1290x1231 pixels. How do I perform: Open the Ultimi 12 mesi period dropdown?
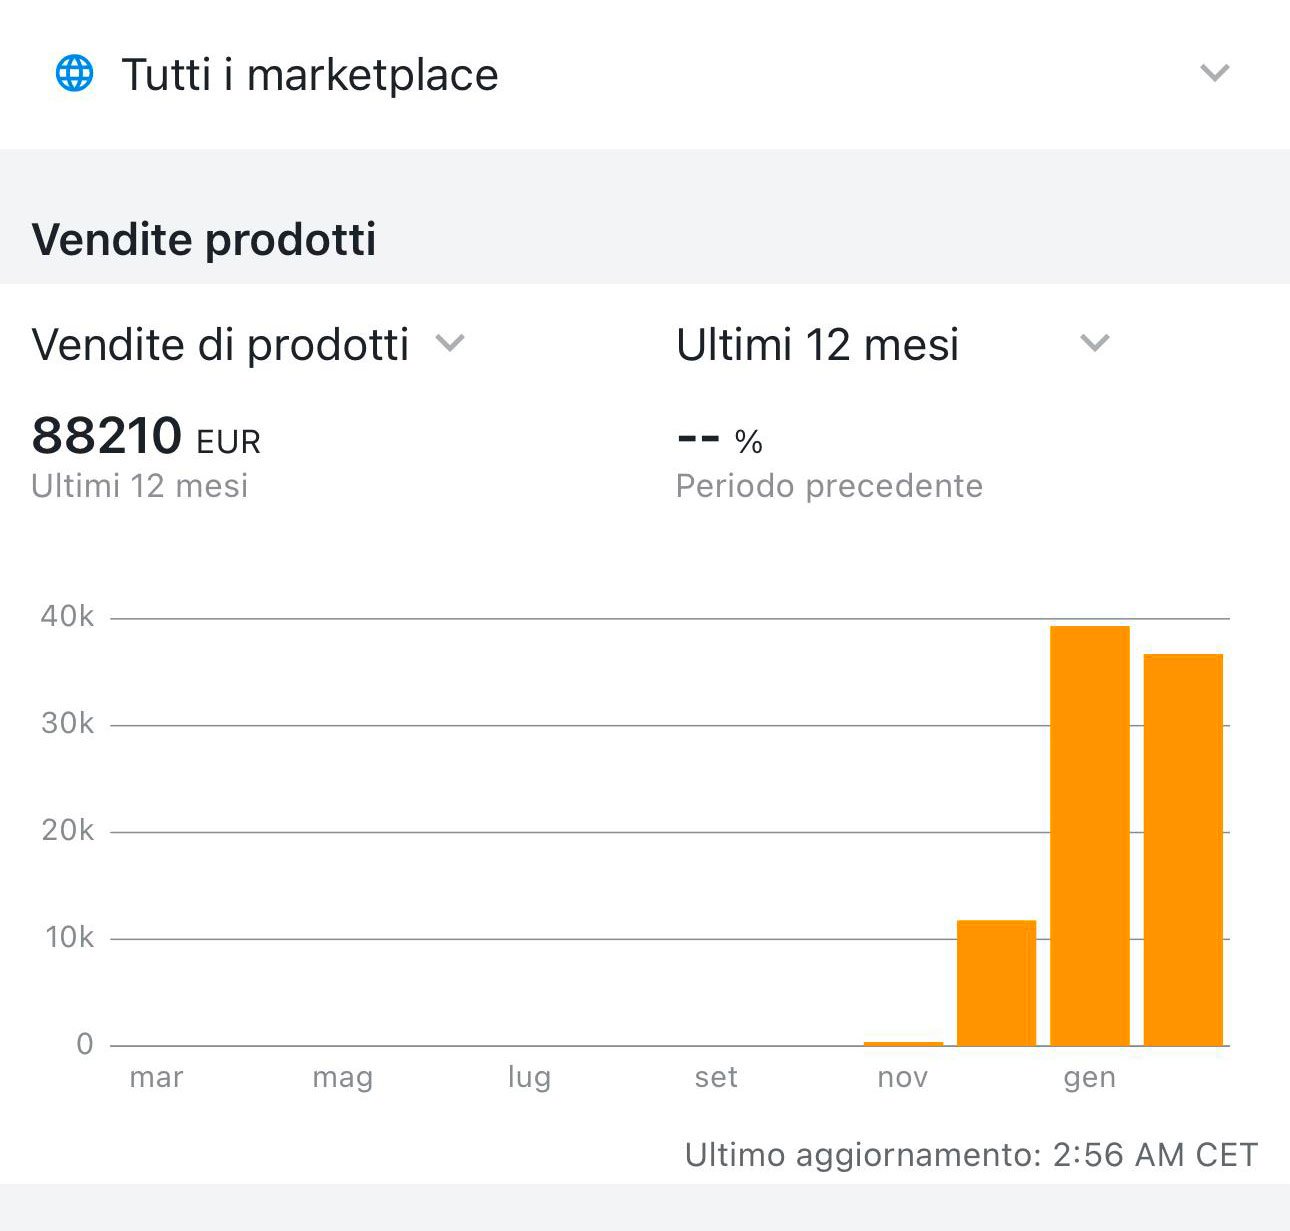tap(817, 345)
